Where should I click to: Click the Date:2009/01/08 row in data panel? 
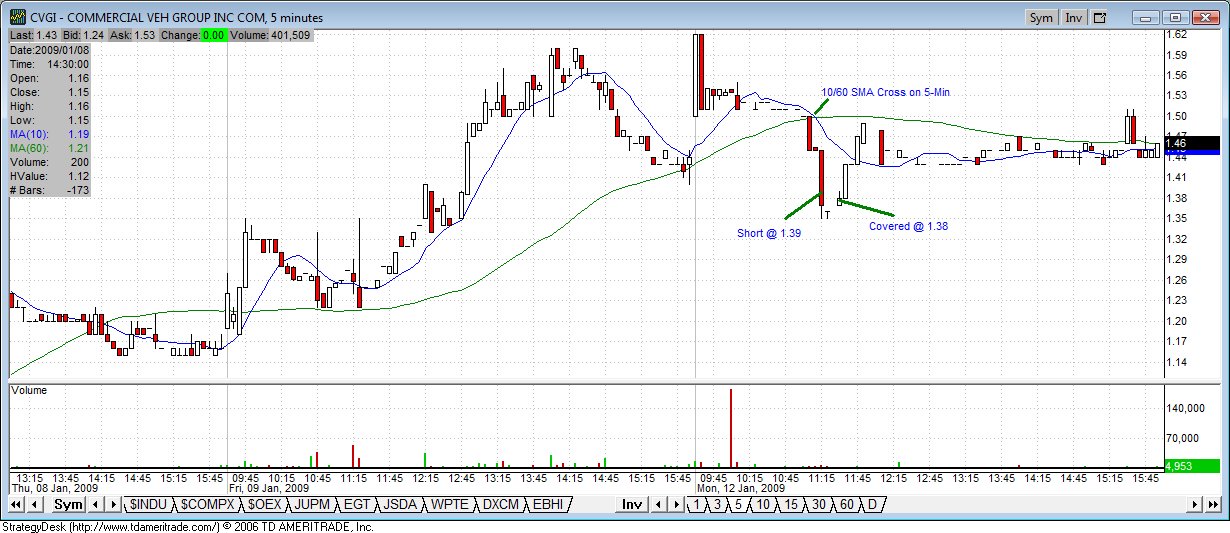[x=50, y=49]
